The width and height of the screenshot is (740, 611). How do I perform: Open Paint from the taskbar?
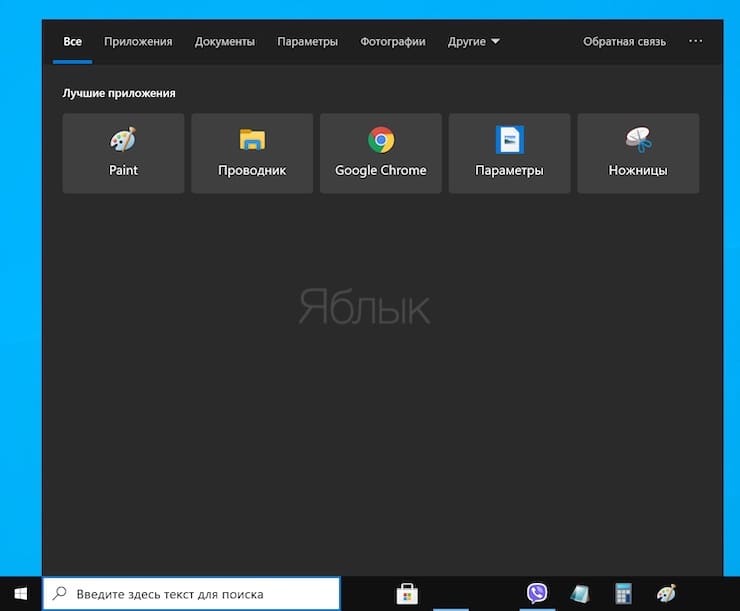click(666, 594)
